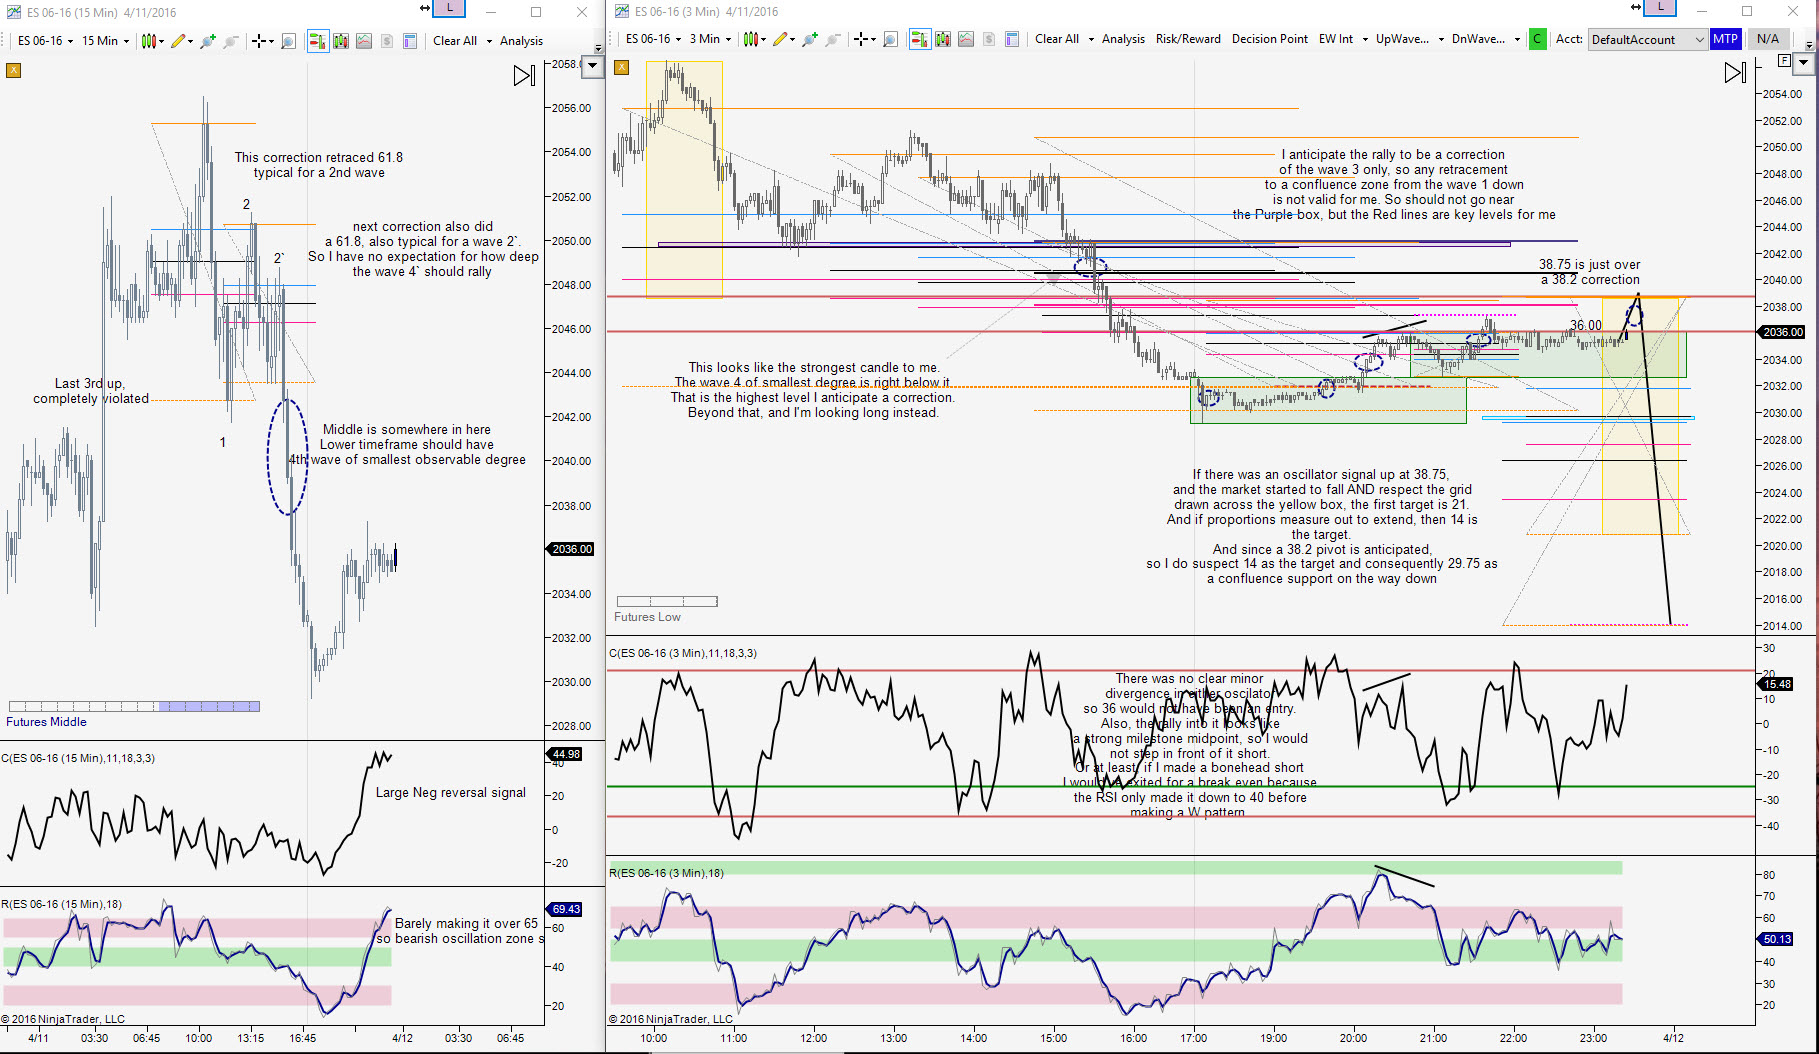The height and width of the screenshot is (1054, 1819).
Task: Expand ES 06-16 instrument dropdown in 3 Min chart
Action: [x=654, y=39]
